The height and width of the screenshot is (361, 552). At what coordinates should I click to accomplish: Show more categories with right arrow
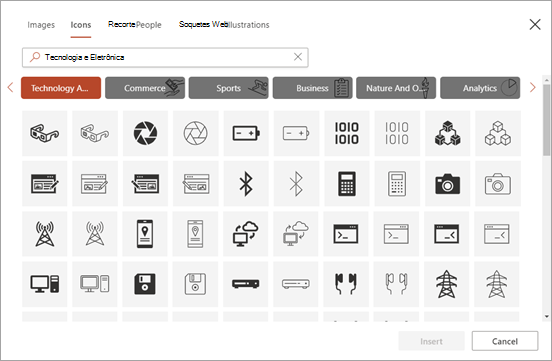tap(532, 87)
